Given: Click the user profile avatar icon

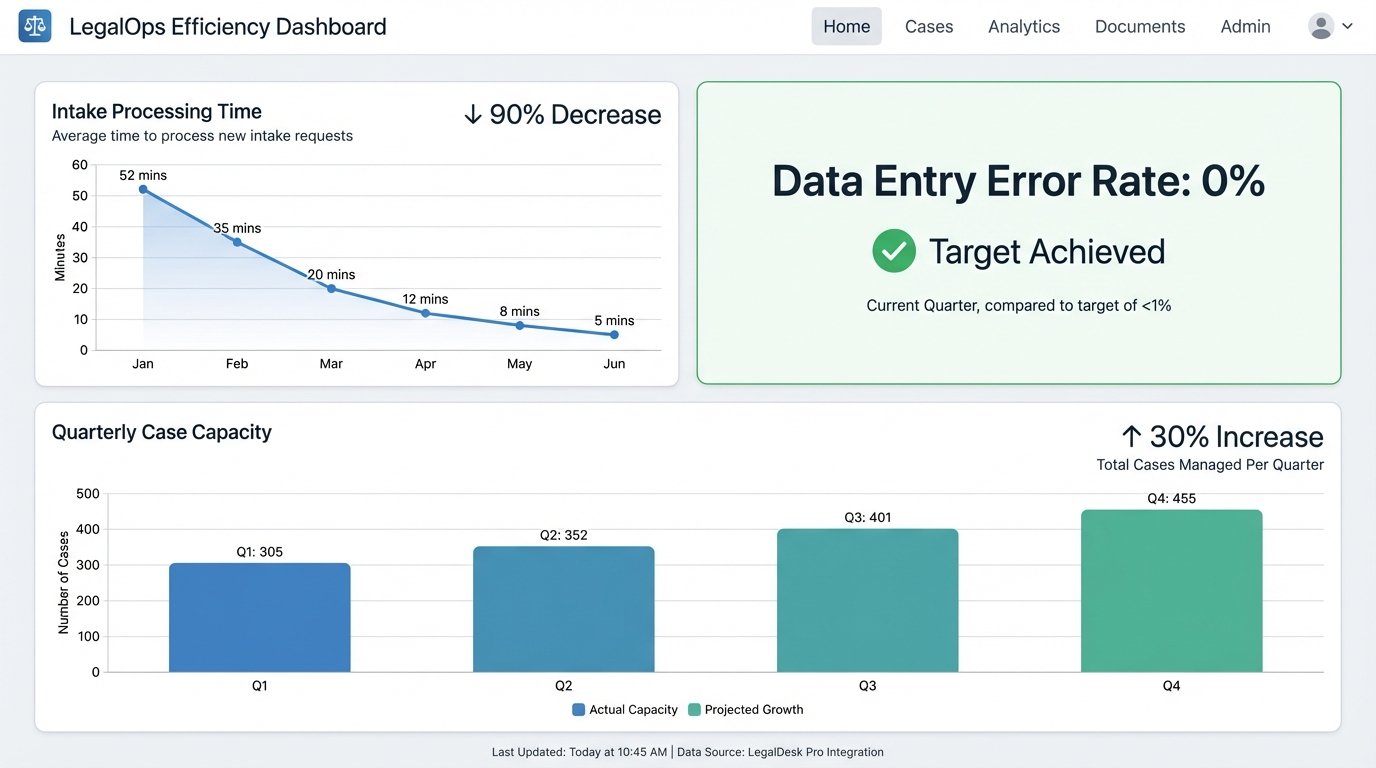Looking at the screenshot, I should pos(1320,25).
